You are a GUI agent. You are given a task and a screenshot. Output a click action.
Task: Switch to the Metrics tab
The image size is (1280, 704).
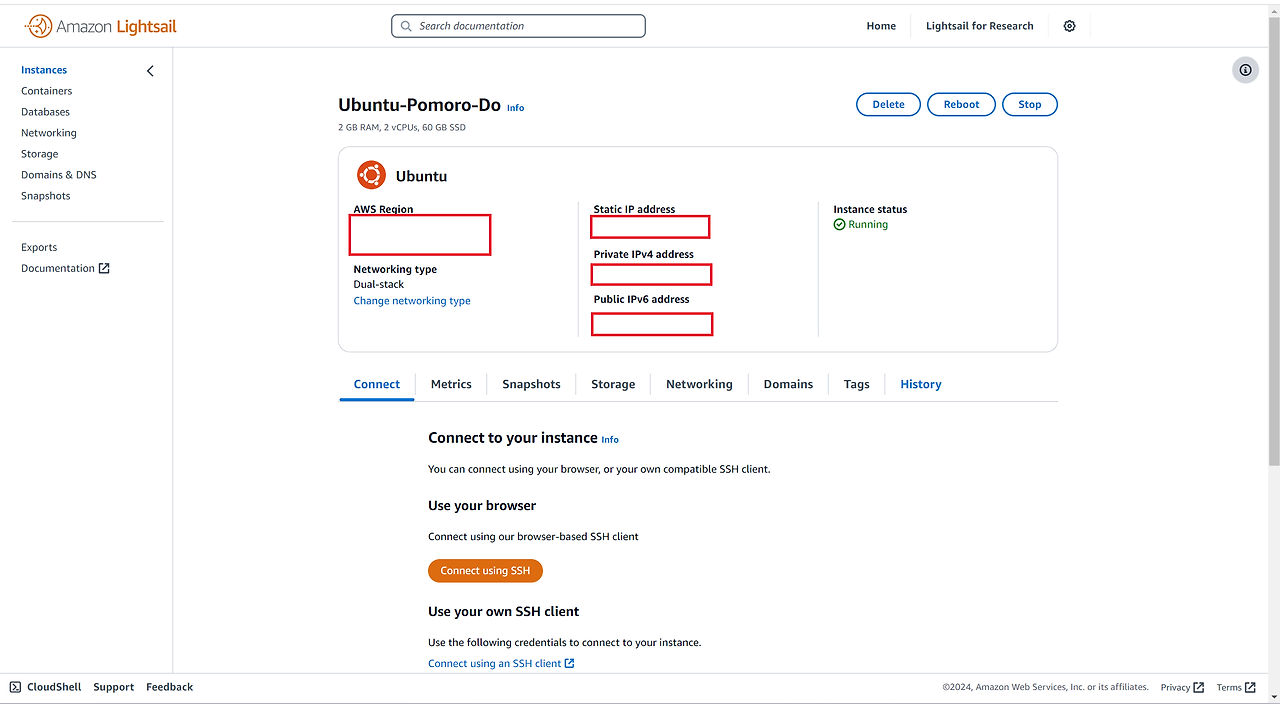[451, 384]
